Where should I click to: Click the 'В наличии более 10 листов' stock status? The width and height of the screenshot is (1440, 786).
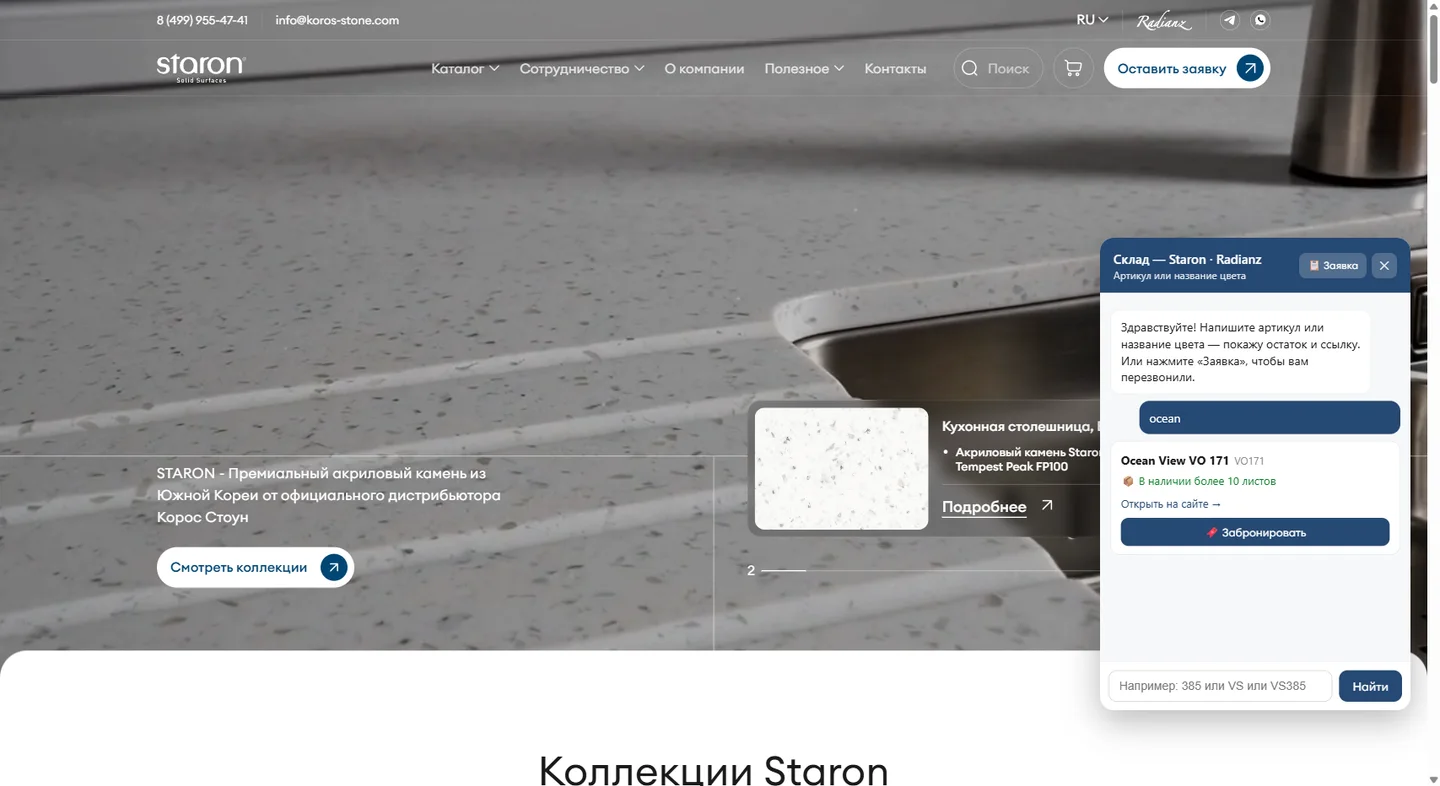1198,481
